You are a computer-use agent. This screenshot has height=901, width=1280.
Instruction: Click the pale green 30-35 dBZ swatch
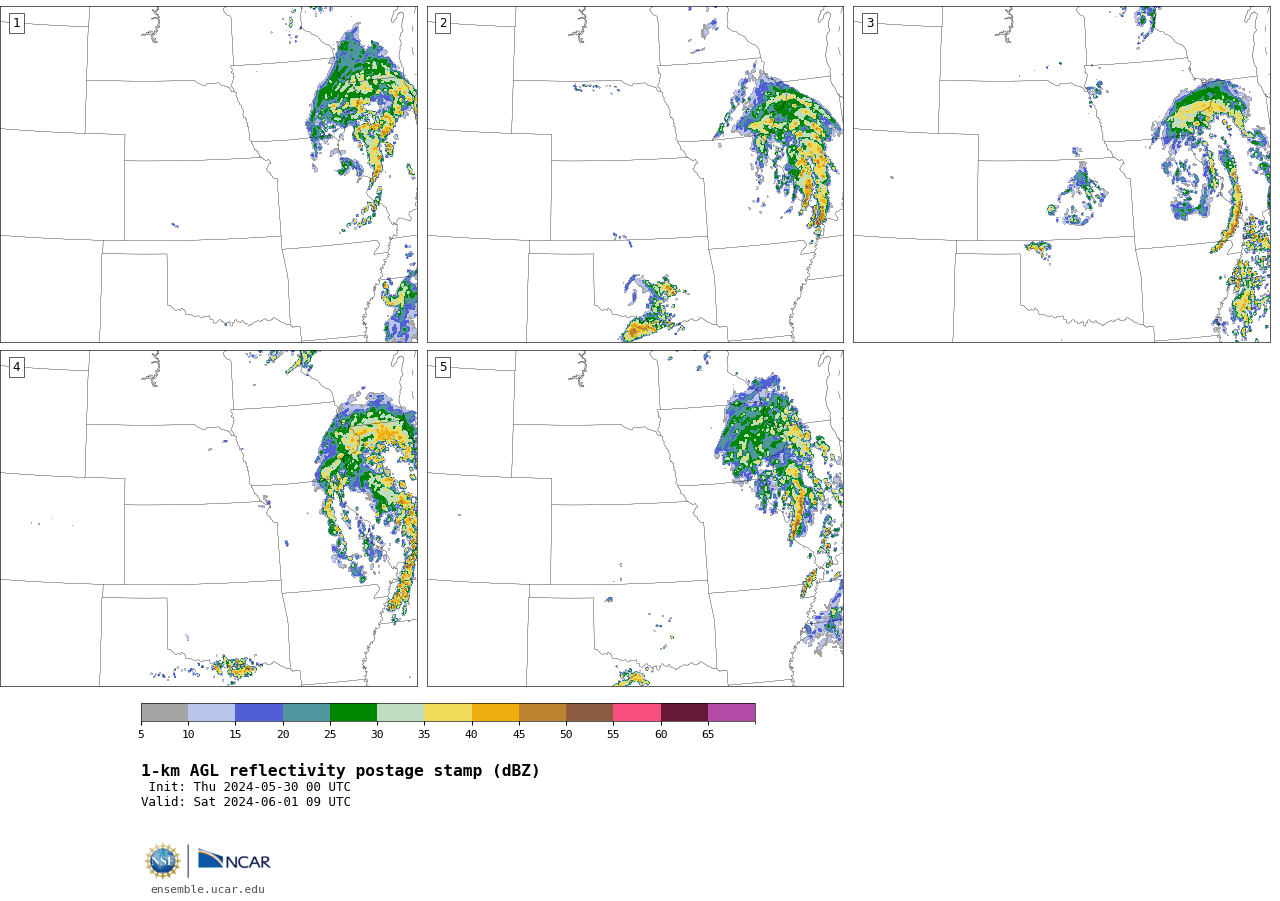coord(401,713)
